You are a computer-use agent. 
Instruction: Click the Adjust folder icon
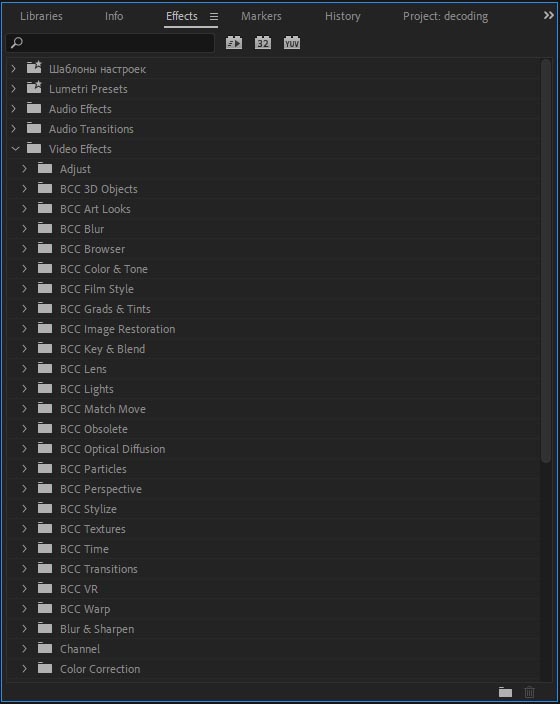[x=45, y=168]
